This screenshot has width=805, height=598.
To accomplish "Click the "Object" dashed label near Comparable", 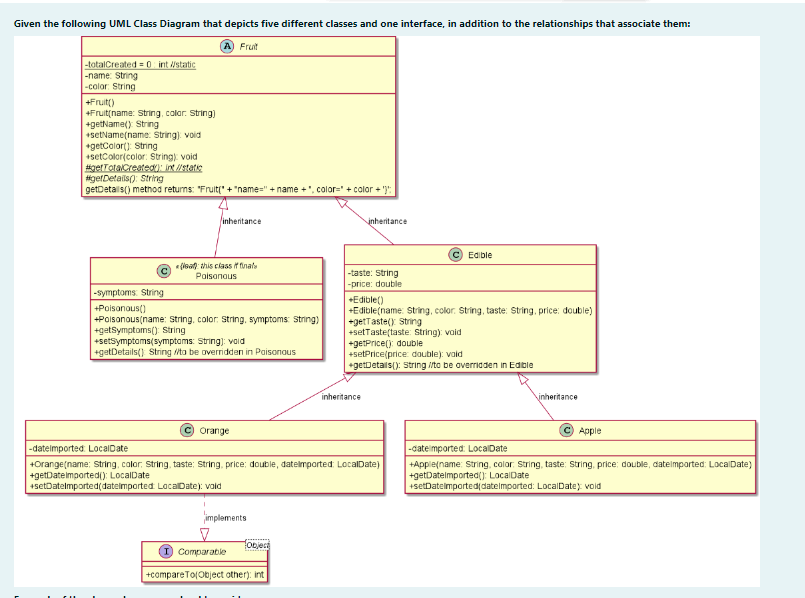I will point(255,543).
